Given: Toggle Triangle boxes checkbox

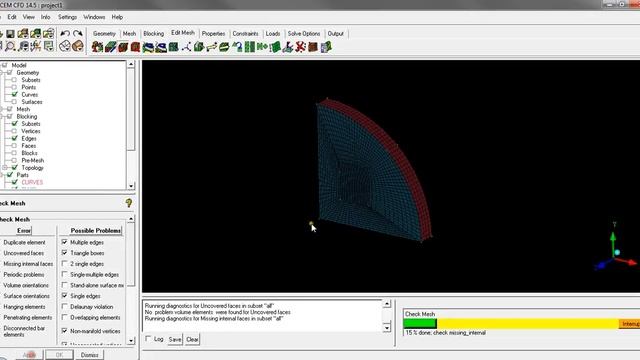Looking at the screenshot, I should [64, 253].
